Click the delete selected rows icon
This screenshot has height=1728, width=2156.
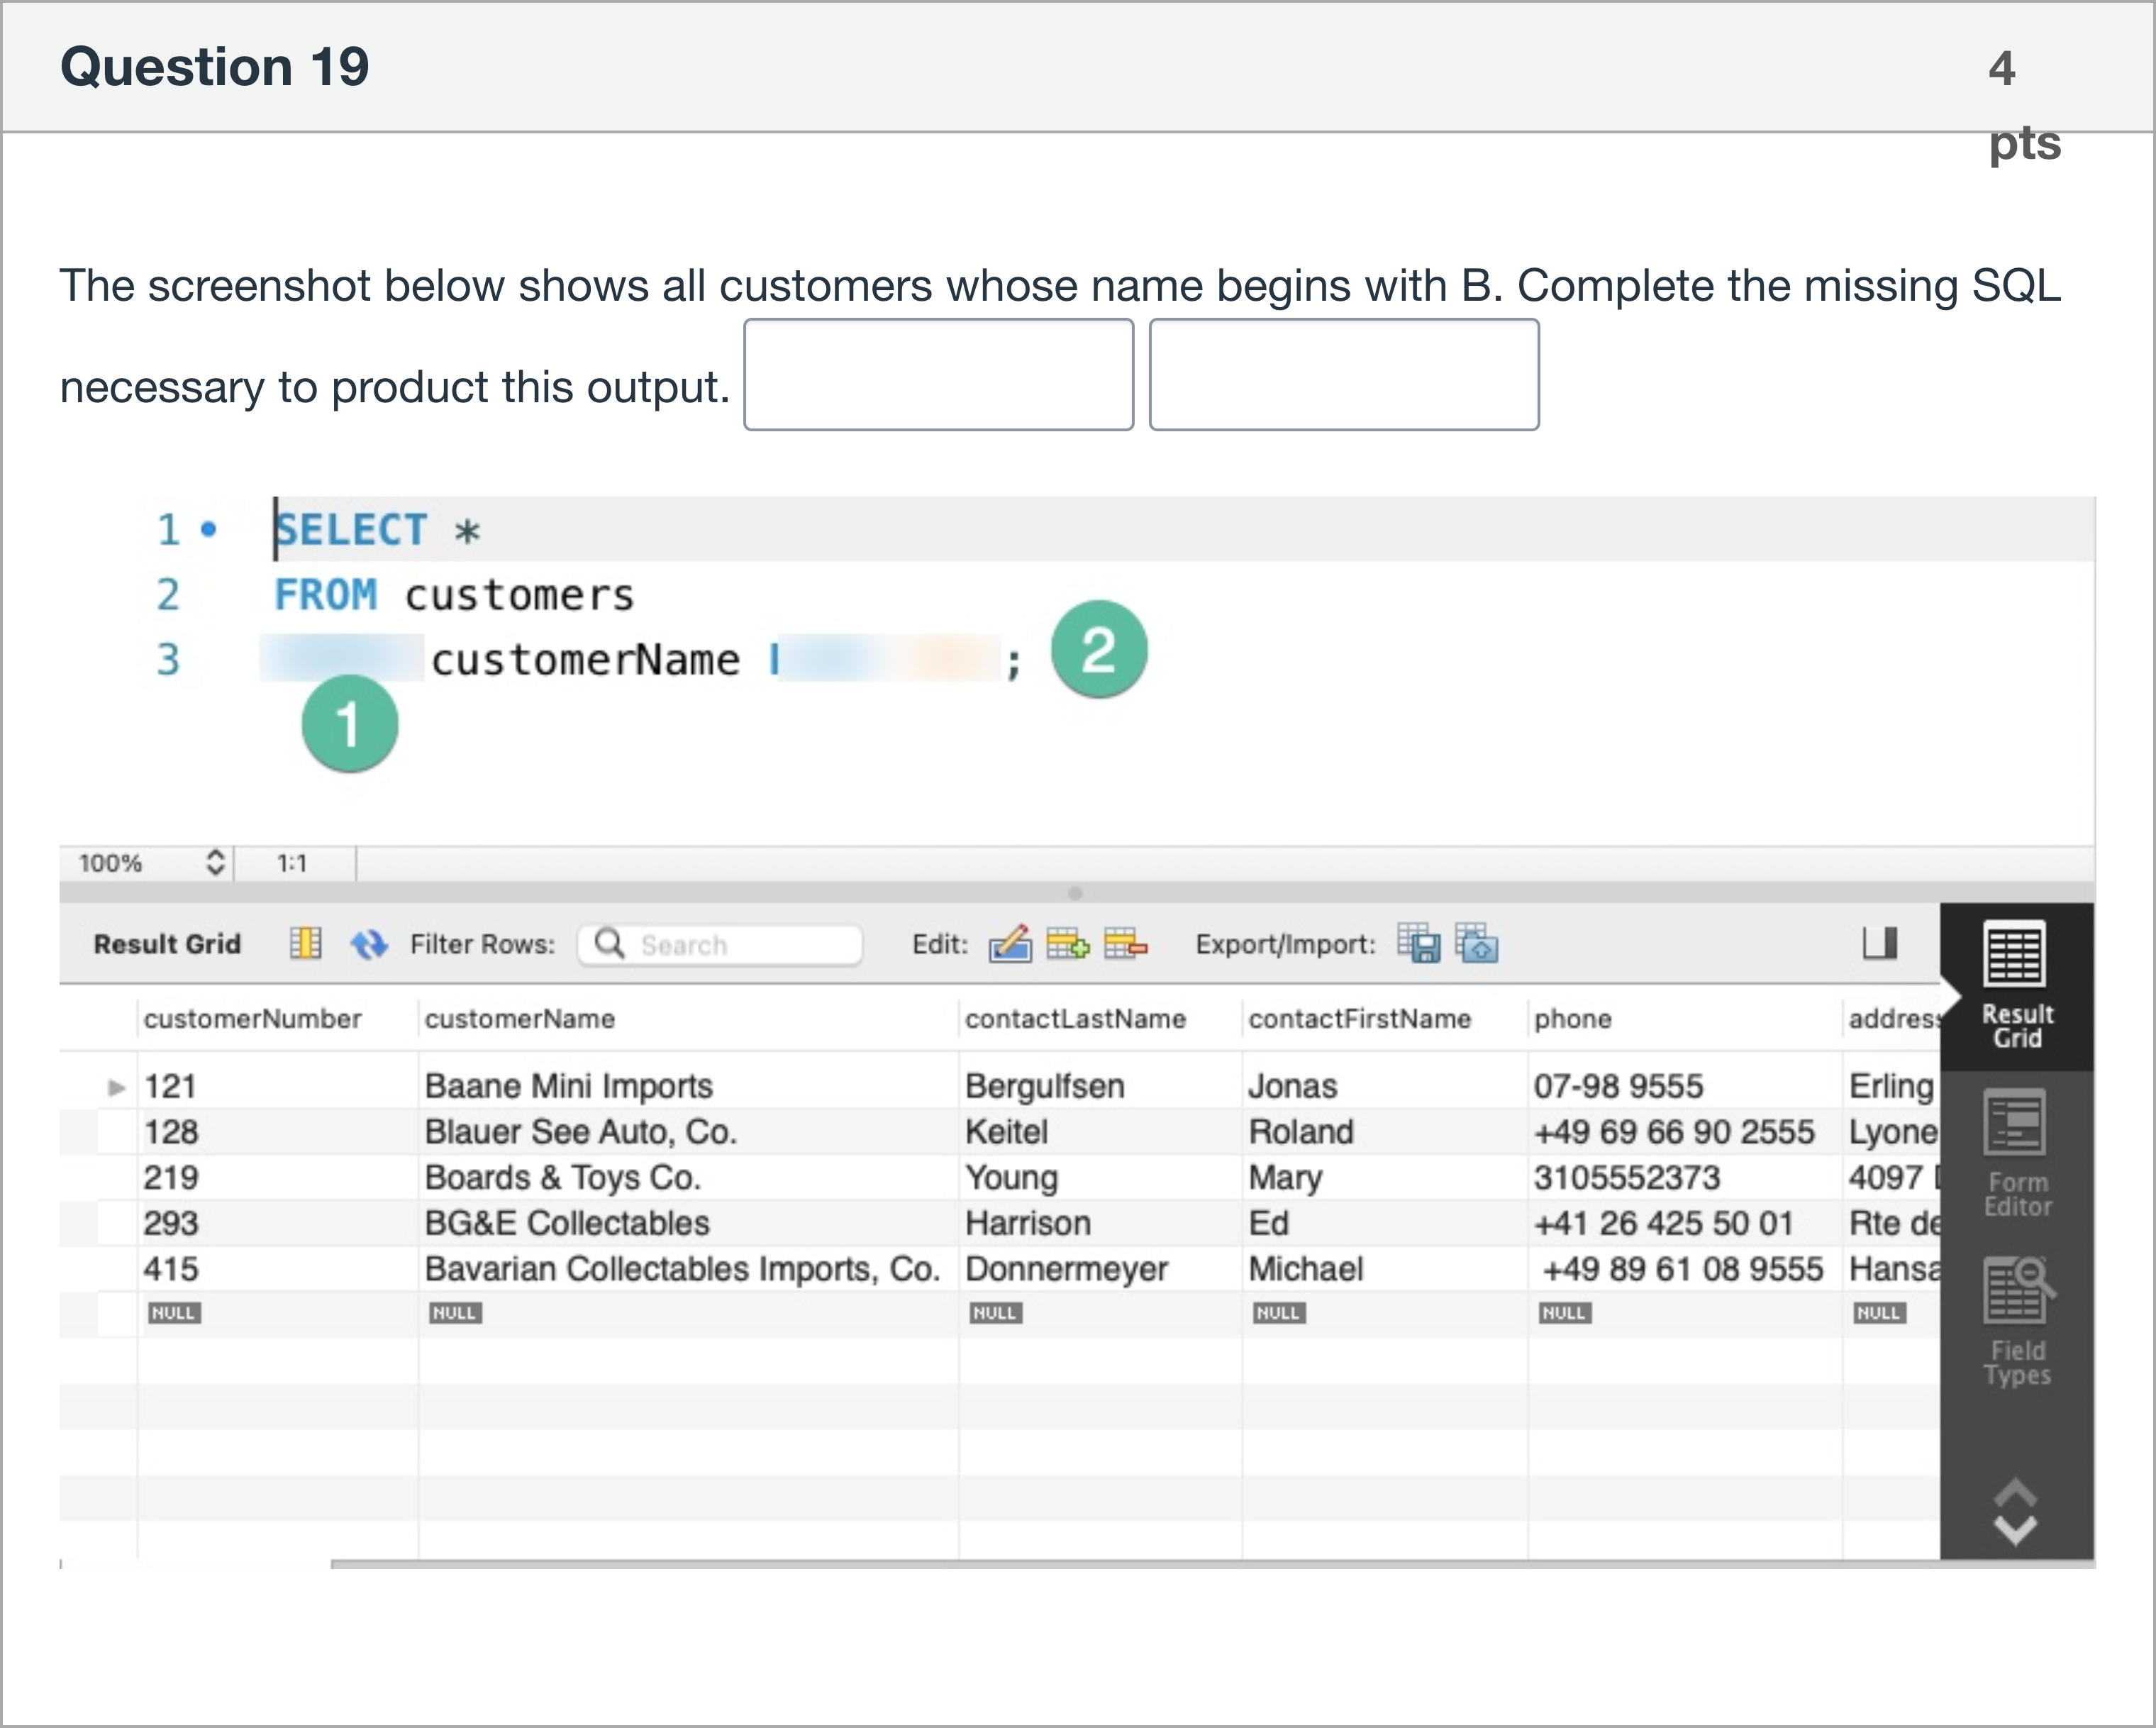[x=1125, y=943]
